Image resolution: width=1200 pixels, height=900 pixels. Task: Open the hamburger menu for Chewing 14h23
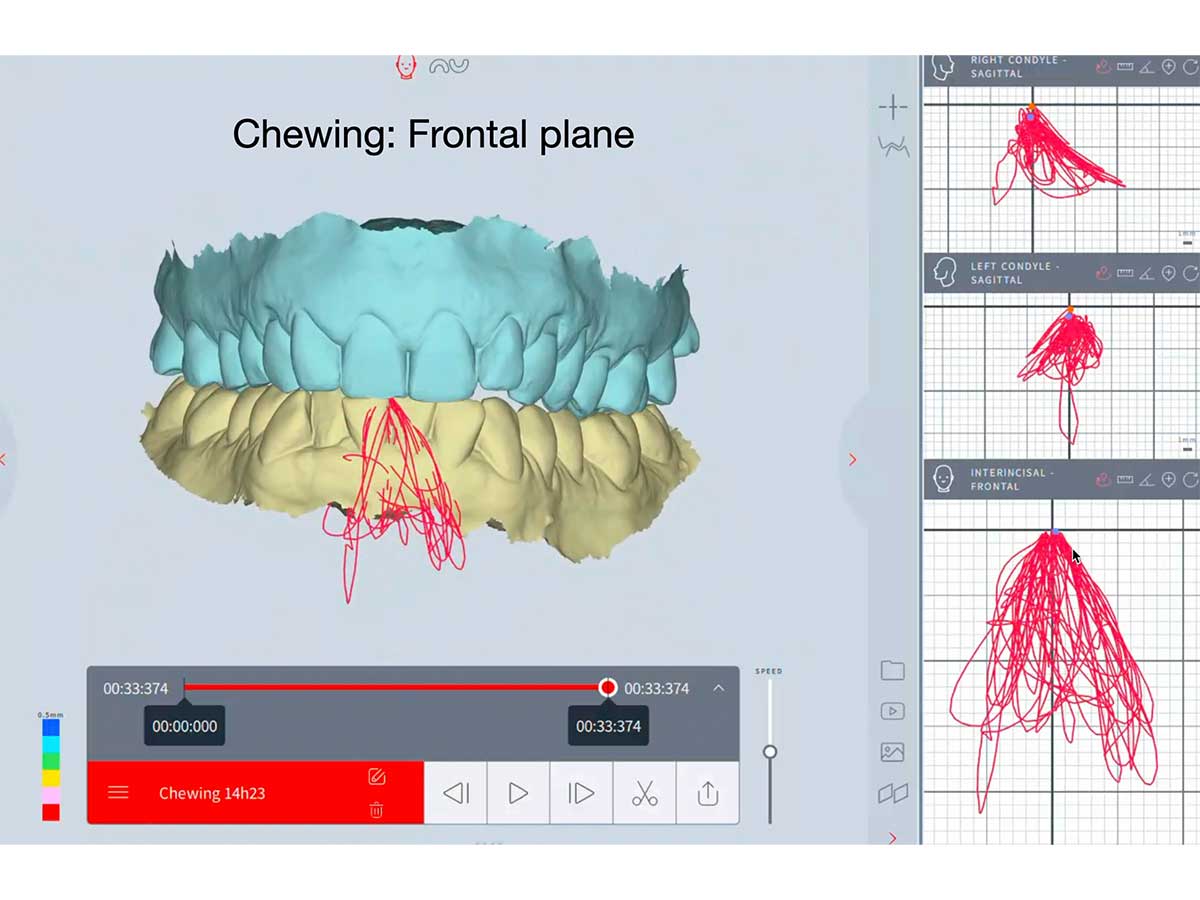click(118, 793)
